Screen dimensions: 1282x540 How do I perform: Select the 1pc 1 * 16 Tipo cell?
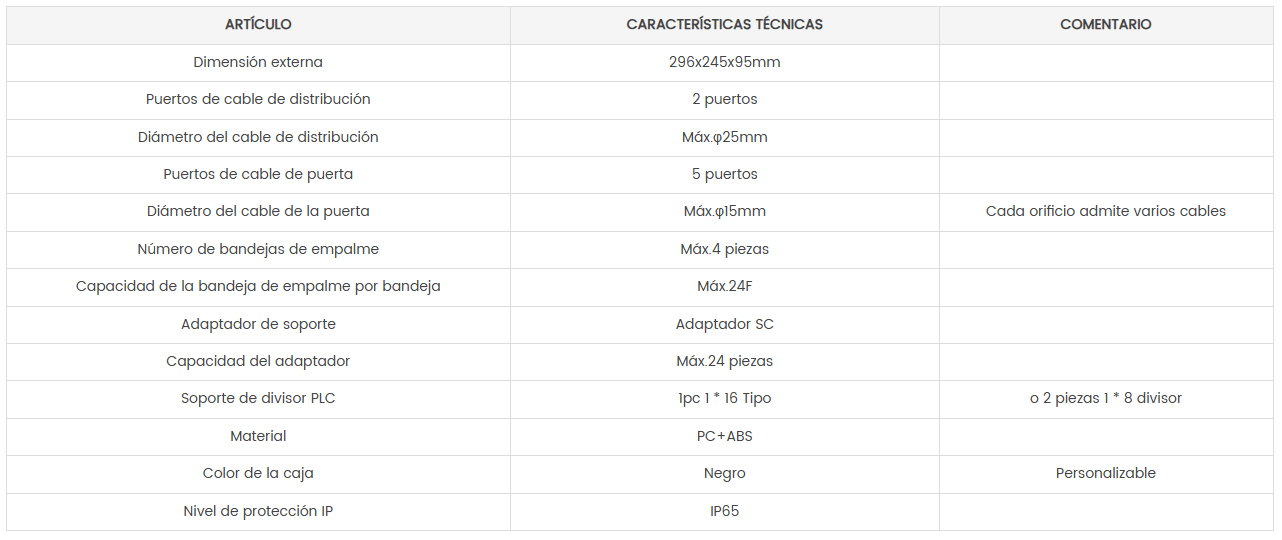point(725,398)
